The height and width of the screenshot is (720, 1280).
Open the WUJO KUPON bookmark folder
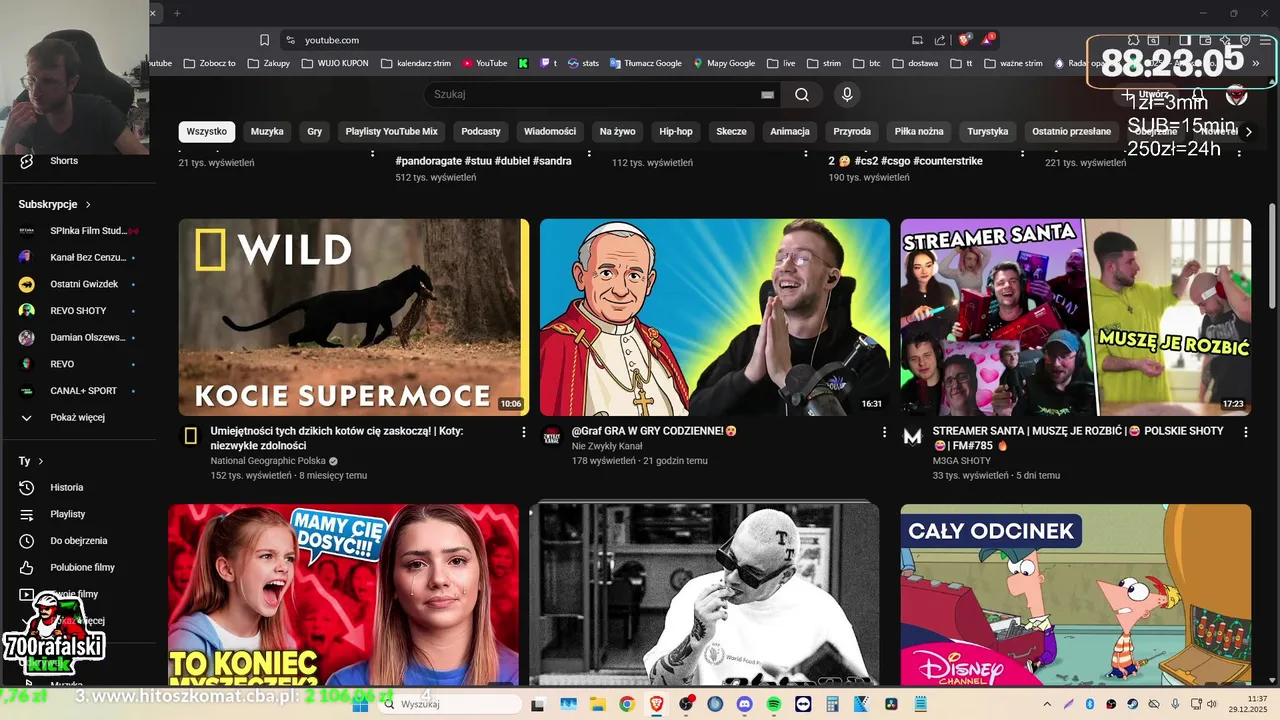(x=334, y=63)
